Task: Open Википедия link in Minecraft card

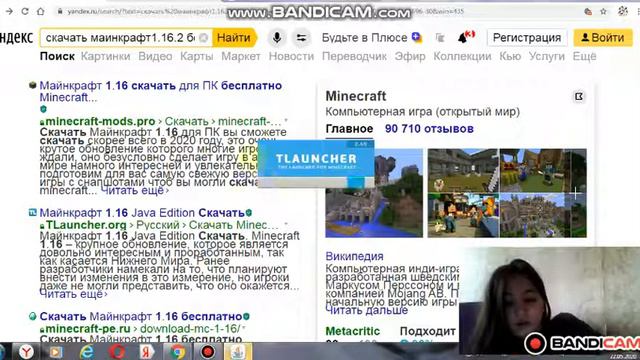Action: (354, 256)
